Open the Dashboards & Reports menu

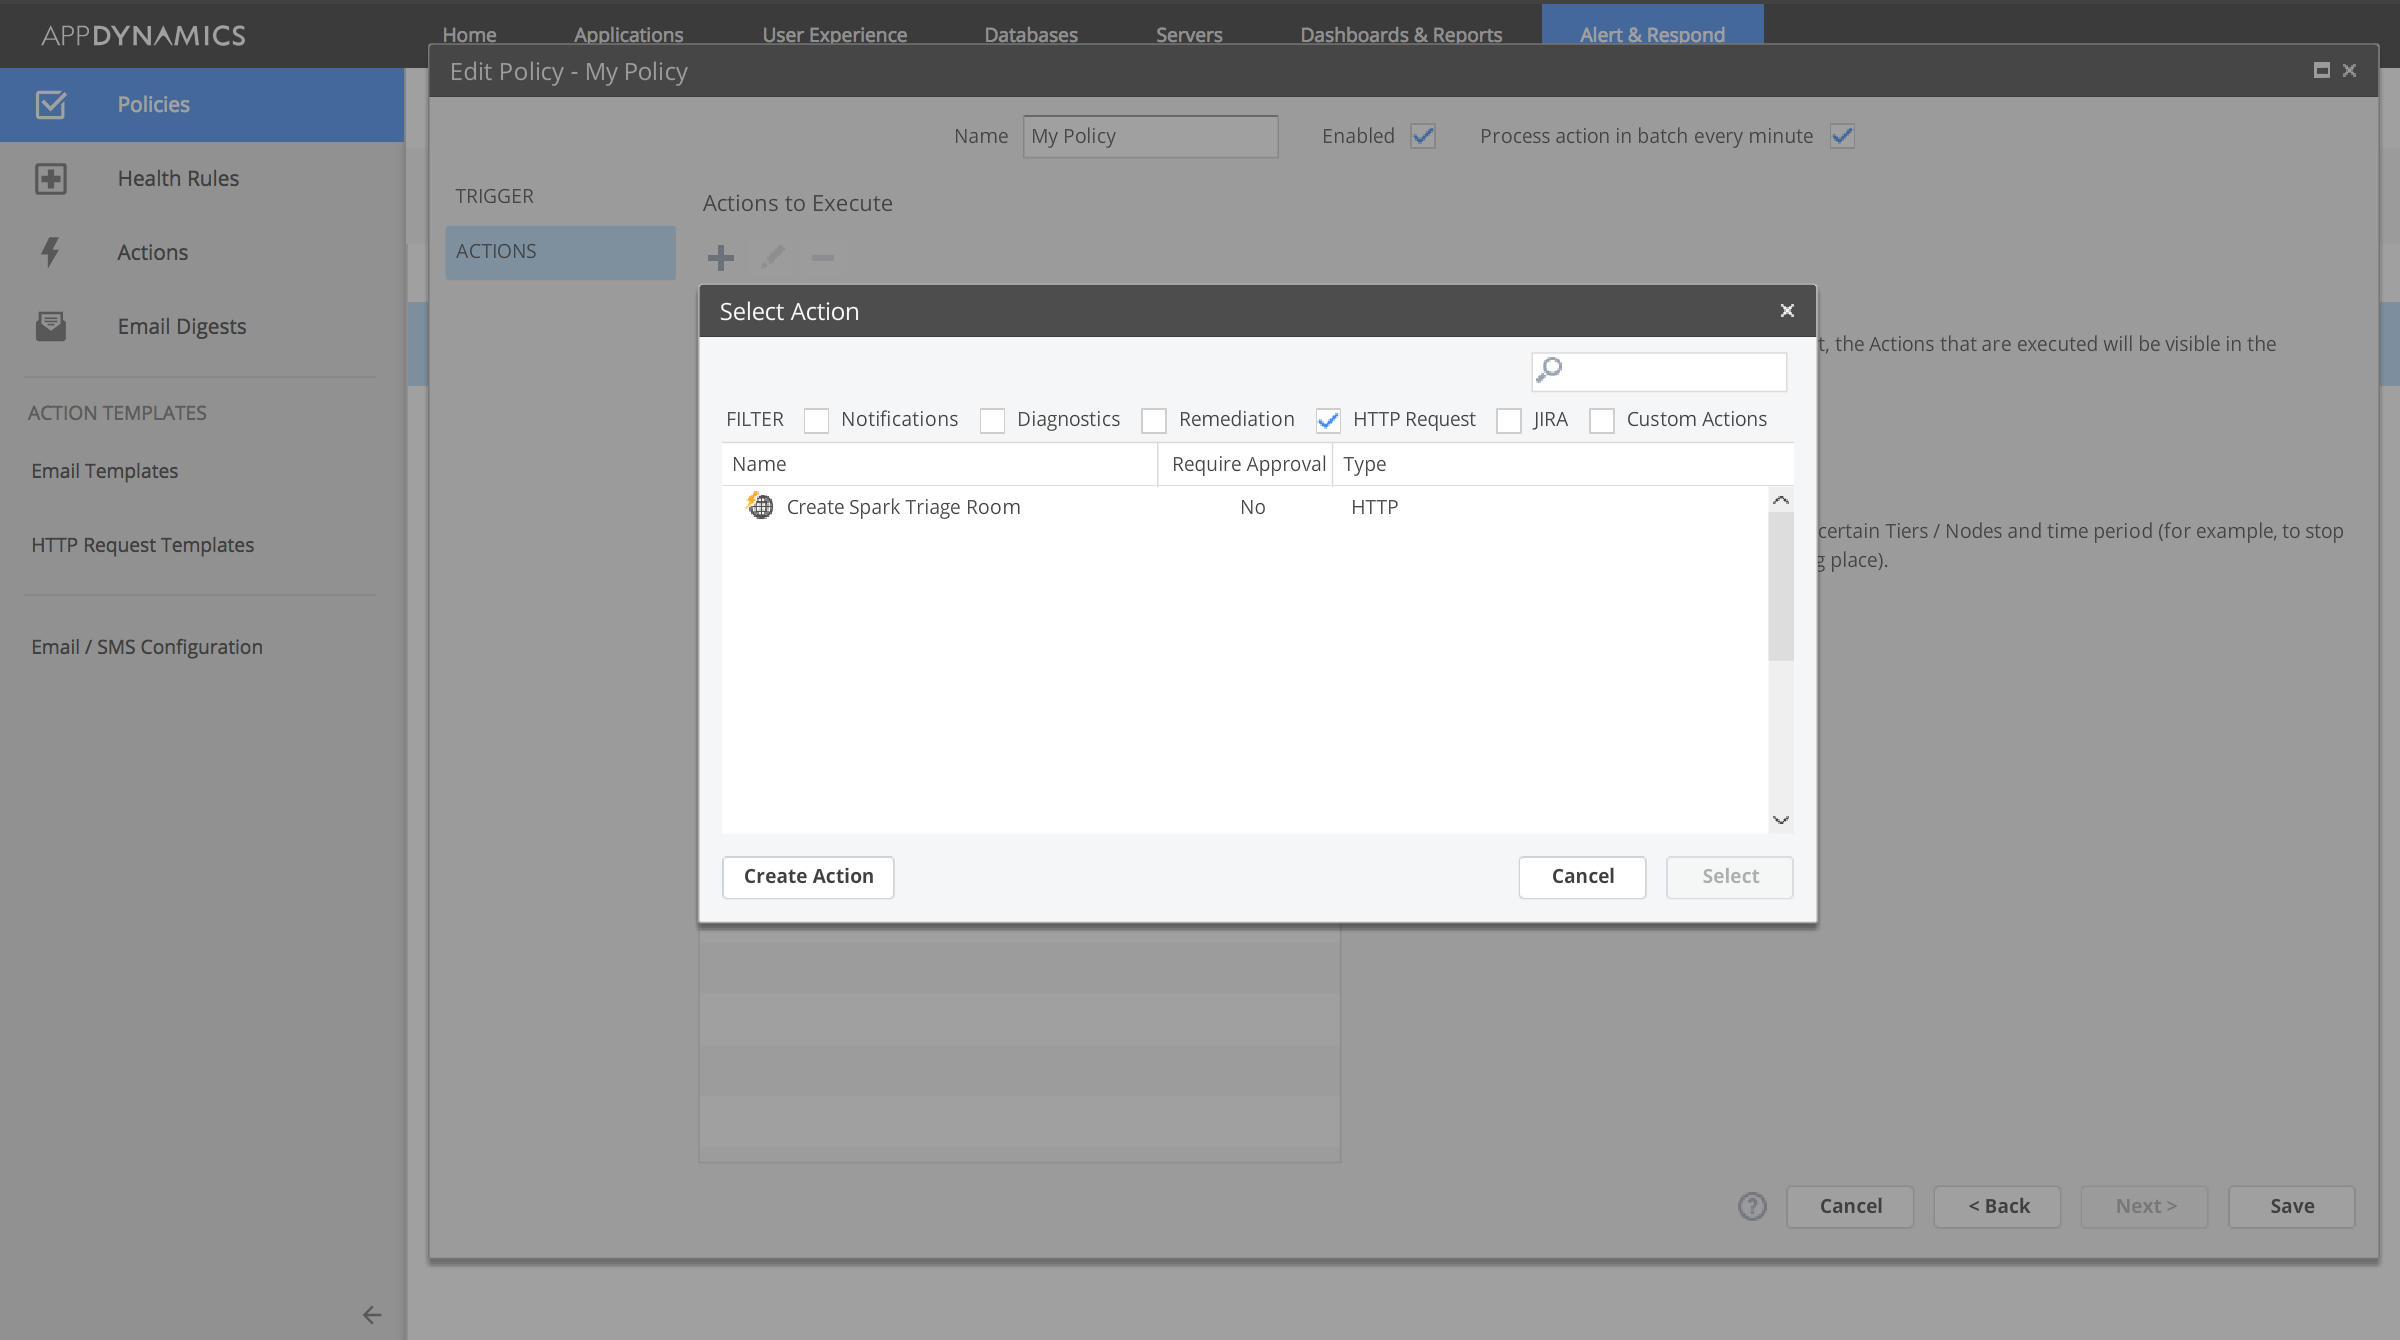(1398, 33)
